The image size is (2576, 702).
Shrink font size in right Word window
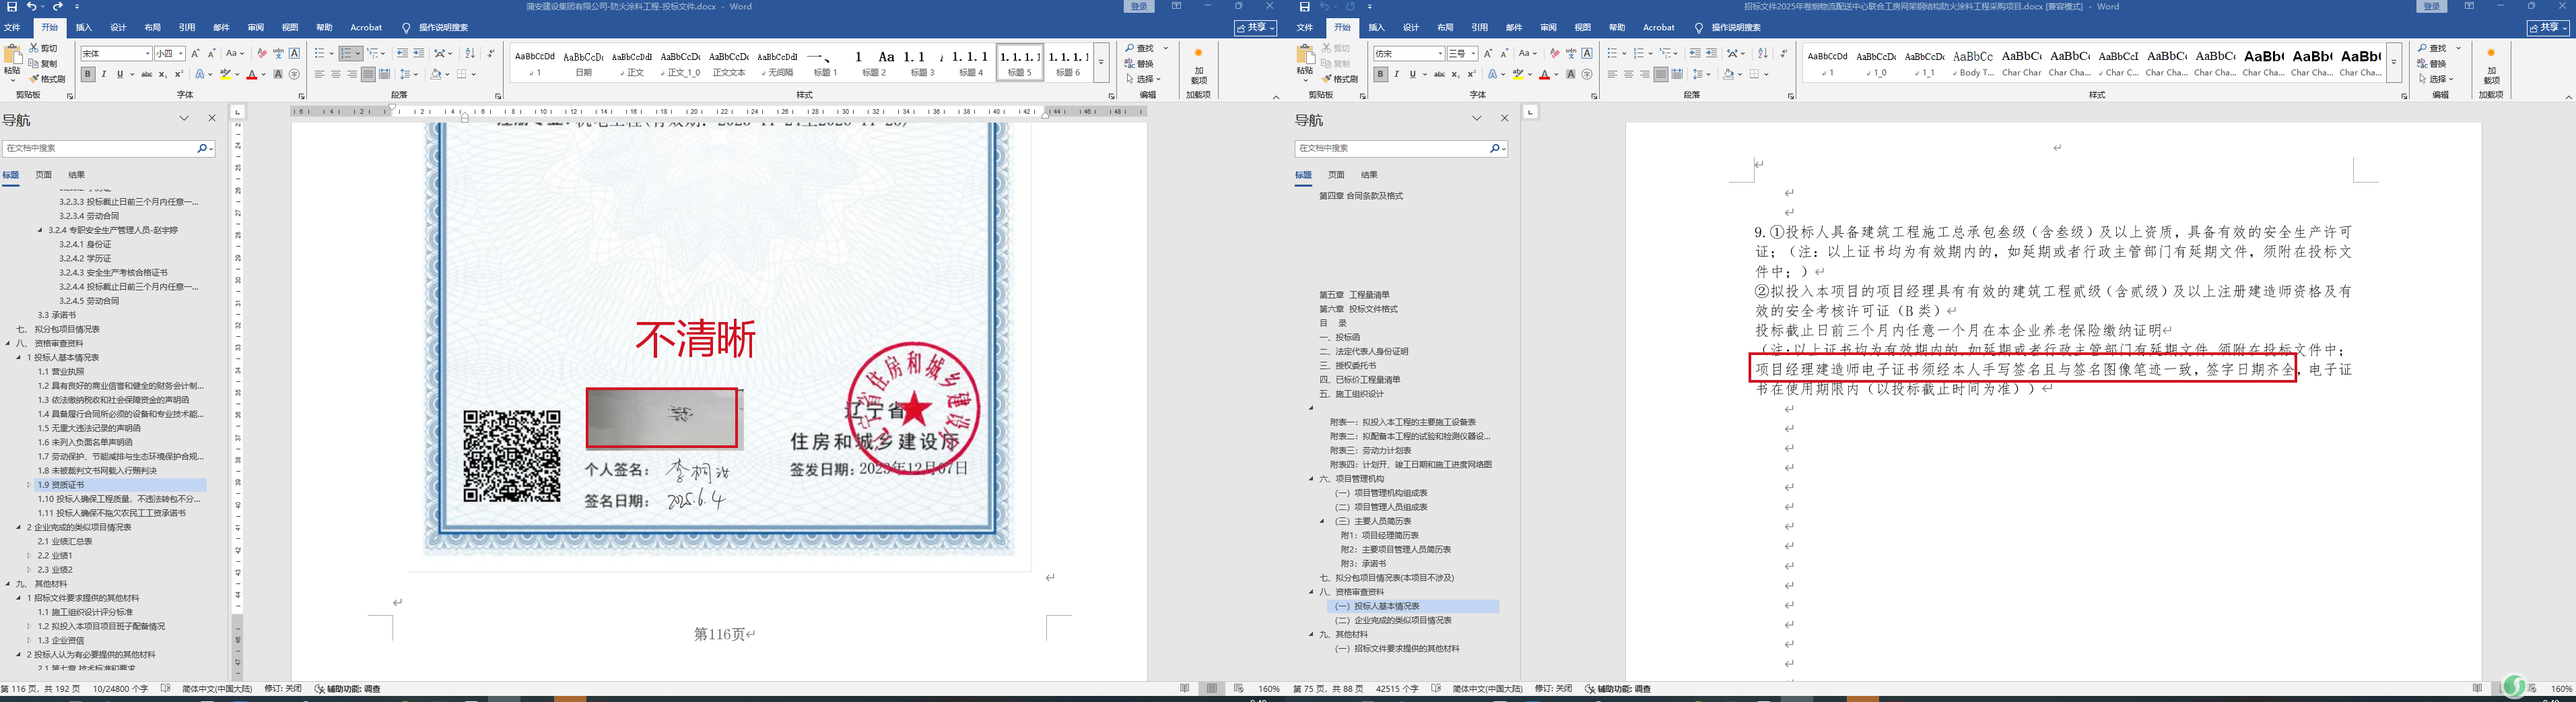point(1504,53)
